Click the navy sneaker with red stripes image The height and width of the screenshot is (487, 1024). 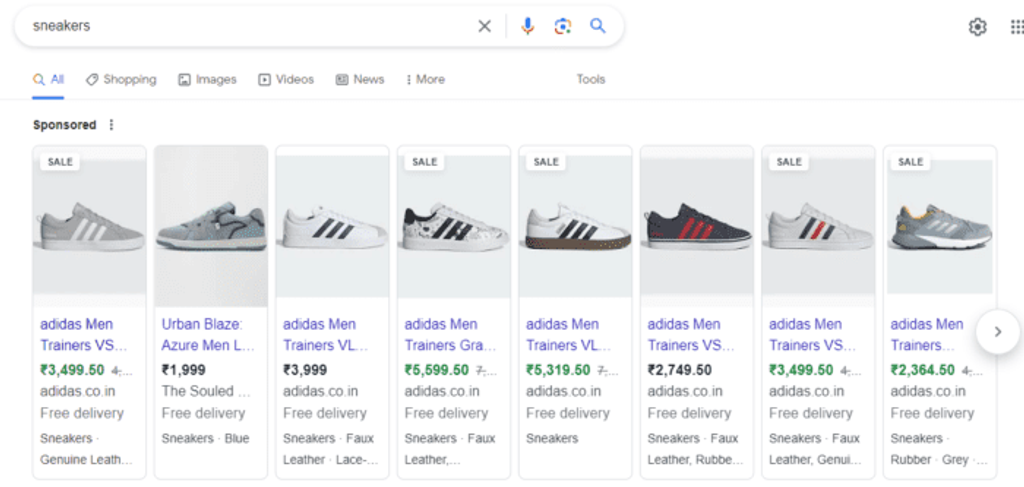697,226
